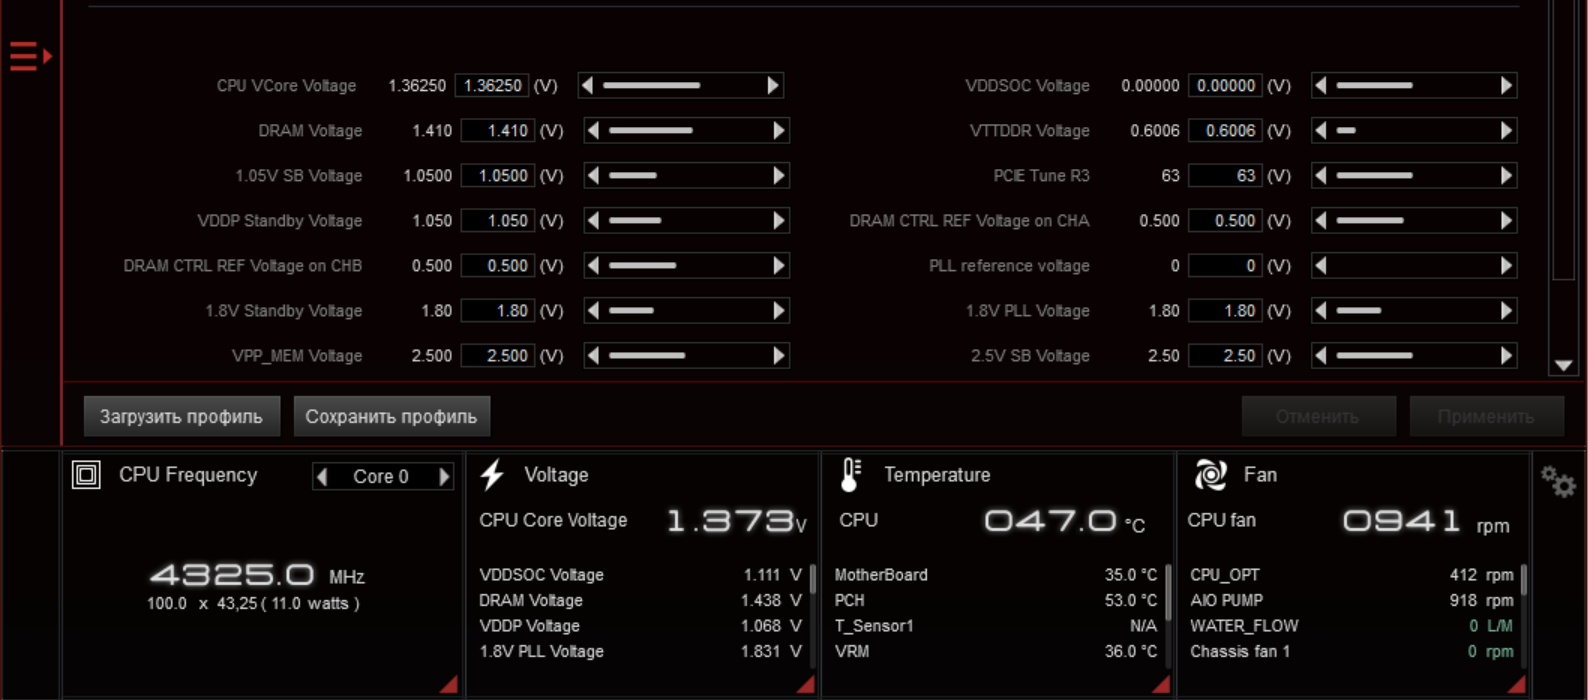Viewport: 1588px width, 700px height.
Task: Switch to previous core with left arrow
Action: pyautogui.click(x=322, y=477)
